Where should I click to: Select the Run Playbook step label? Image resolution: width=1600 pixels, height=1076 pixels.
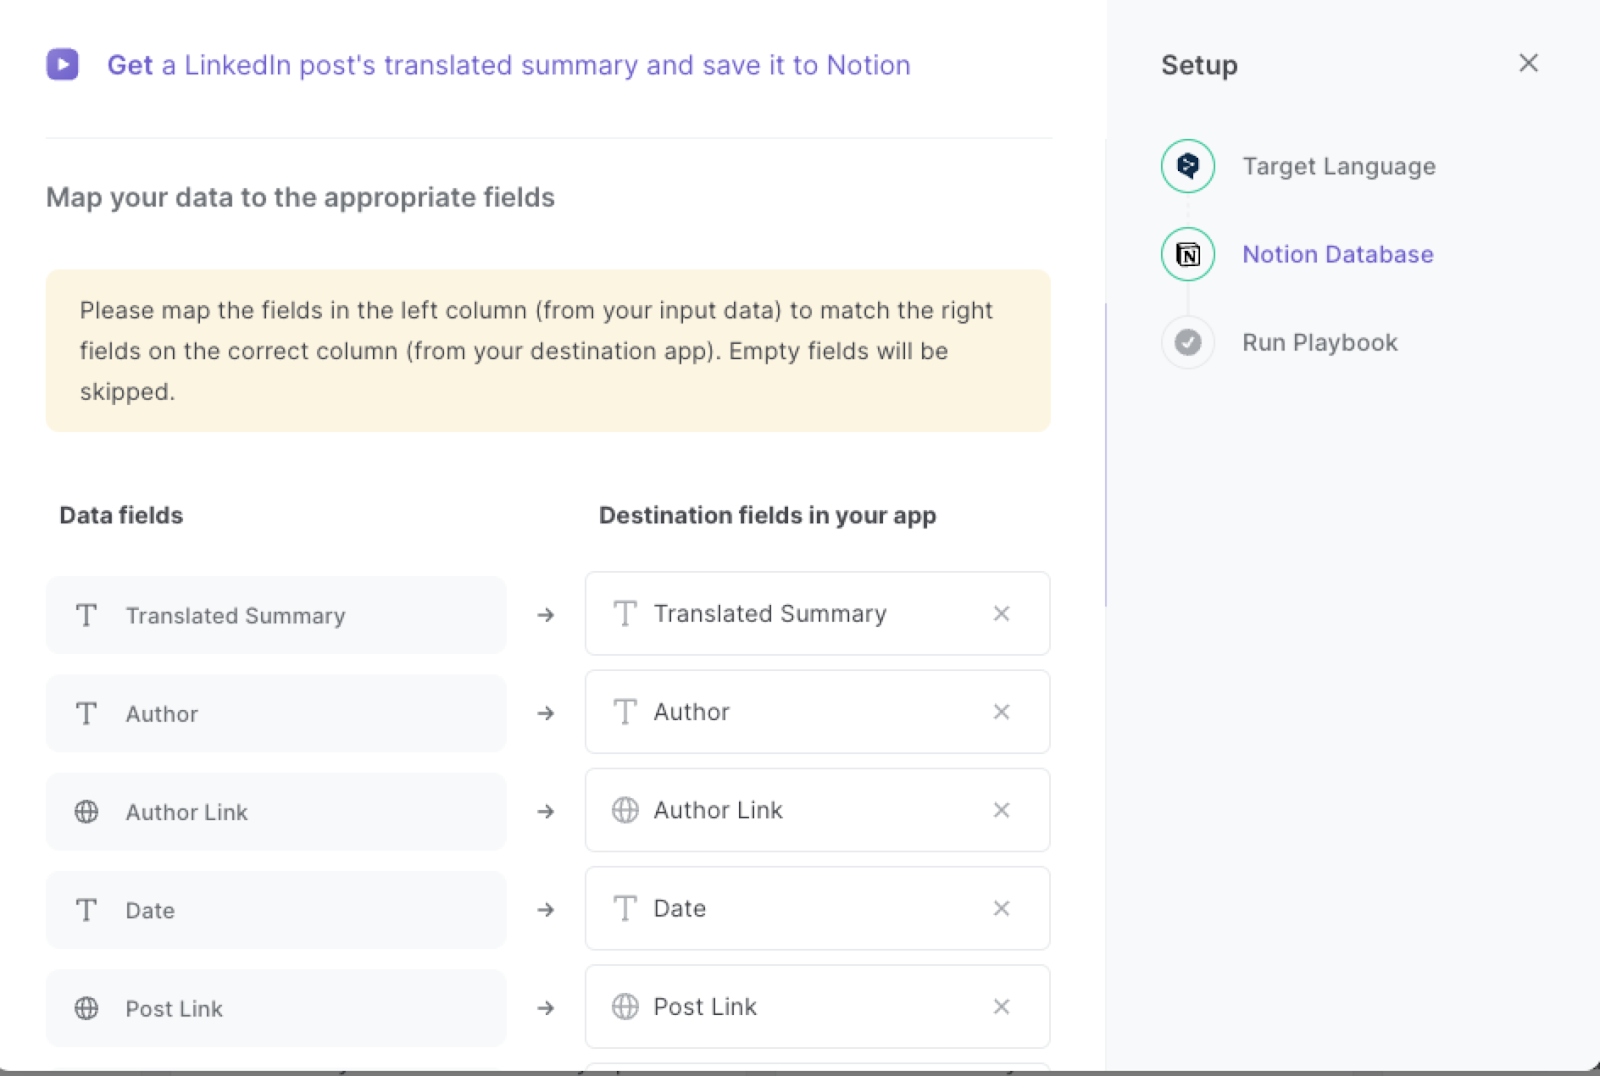tap(1320, 342)
